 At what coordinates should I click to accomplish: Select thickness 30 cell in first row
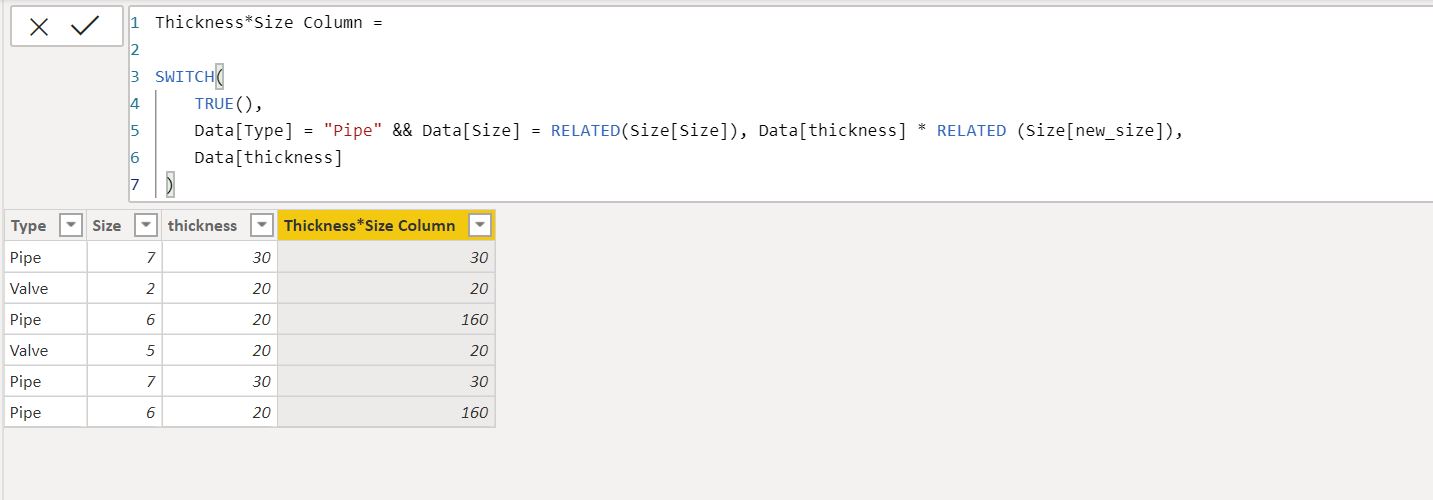pos(220,257)
